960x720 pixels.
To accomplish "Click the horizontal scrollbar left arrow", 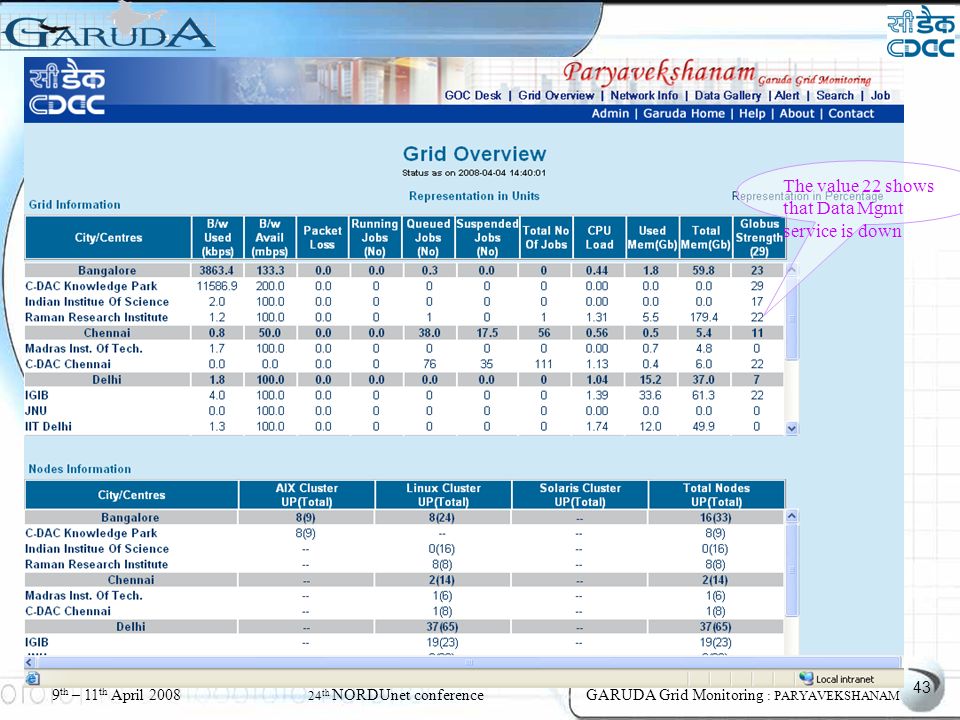I will (x=29, y=662).
